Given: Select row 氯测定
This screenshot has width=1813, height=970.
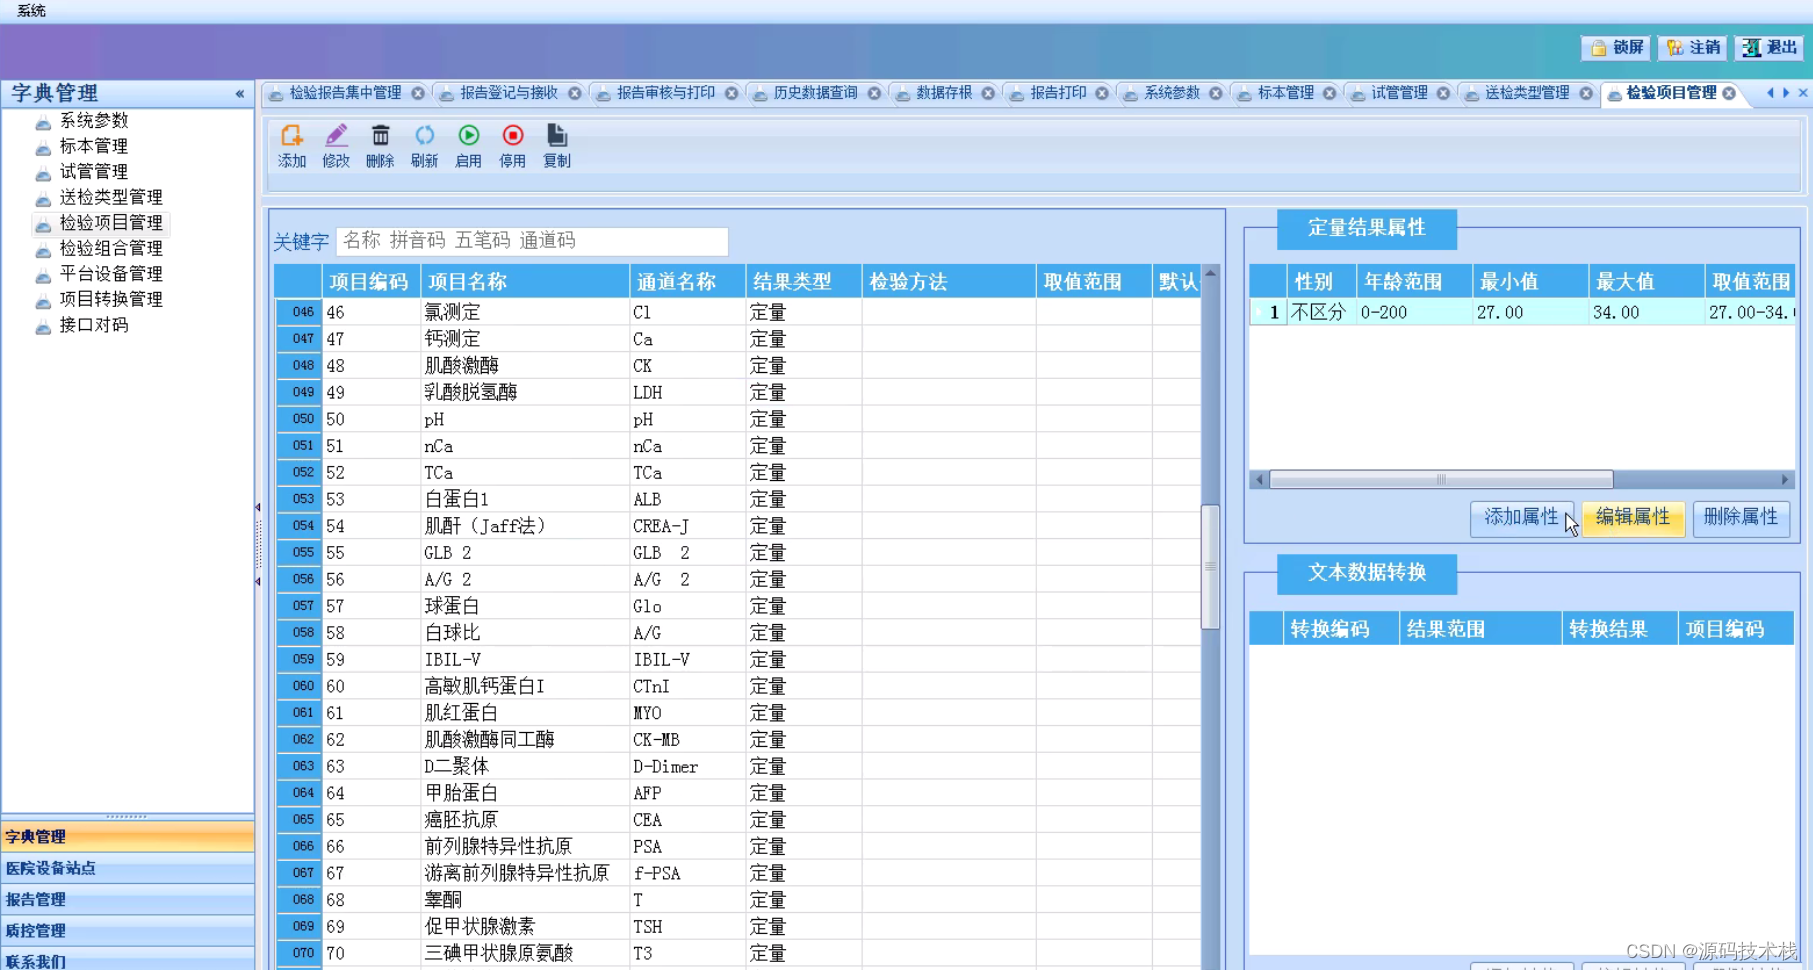Looking at the screenshot, I should [x=738, y=312].
